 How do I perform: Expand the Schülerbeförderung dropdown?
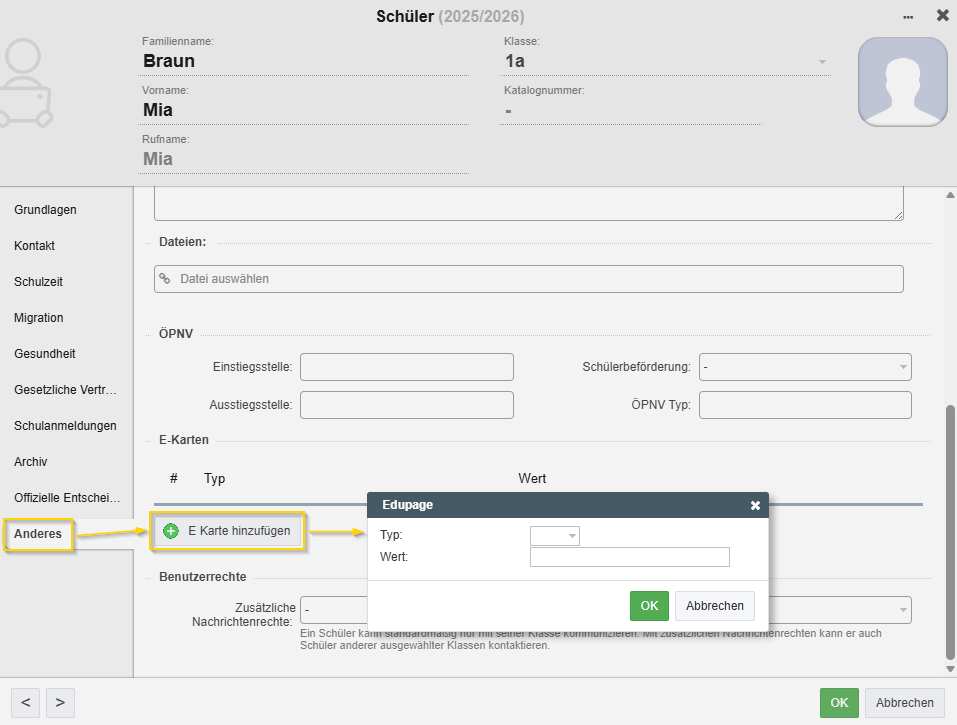[x=902, y=368]
